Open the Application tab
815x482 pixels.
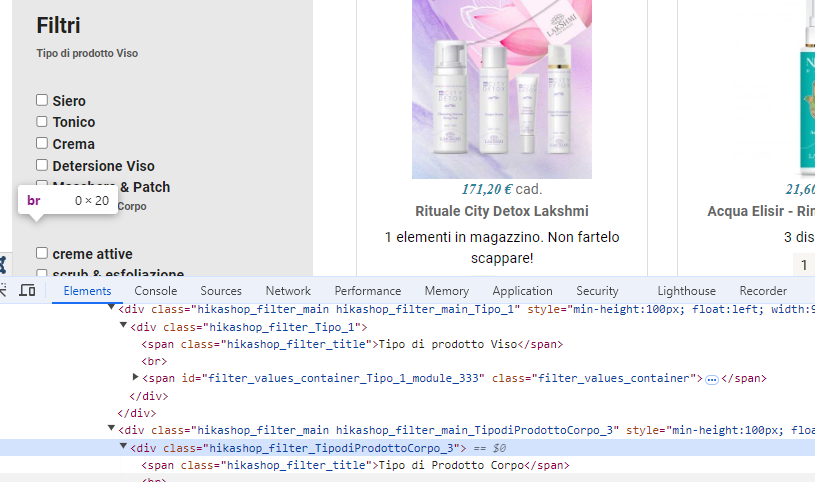click(x=522, y=291)
